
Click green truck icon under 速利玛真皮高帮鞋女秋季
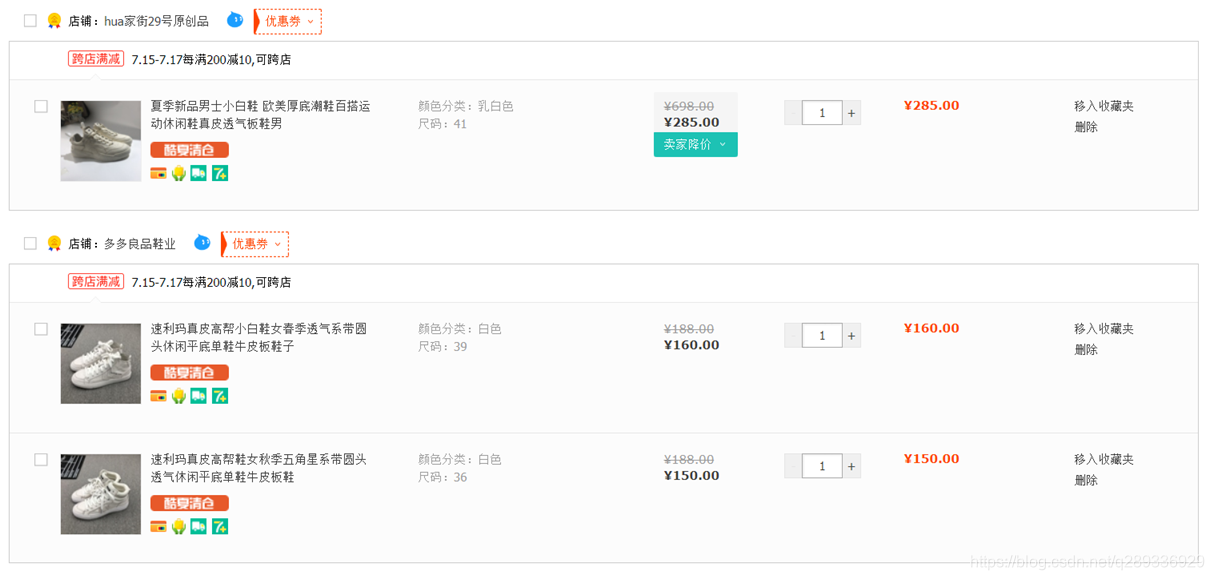[x=199, y=527]
